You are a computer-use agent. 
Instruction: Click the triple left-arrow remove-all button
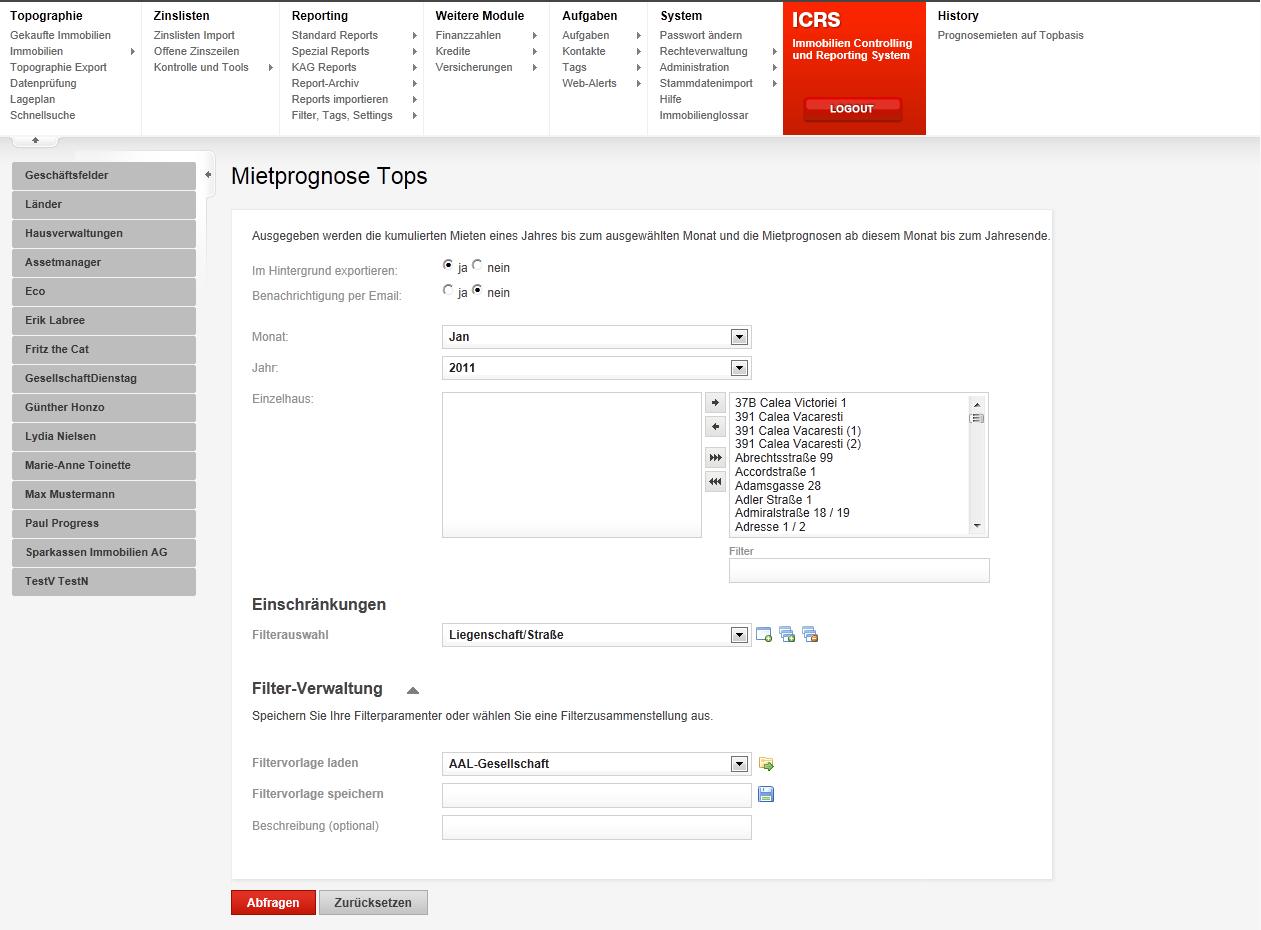click(715, 482)
